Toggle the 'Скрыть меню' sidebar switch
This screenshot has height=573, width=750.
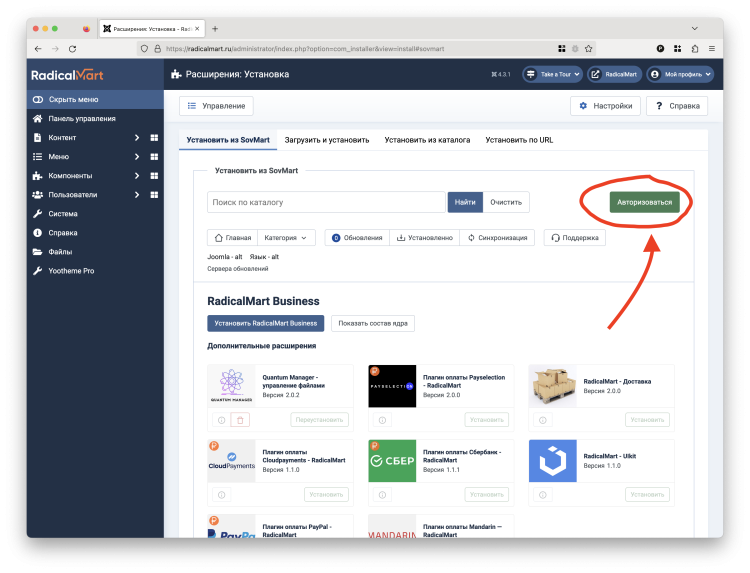(38, 100)
